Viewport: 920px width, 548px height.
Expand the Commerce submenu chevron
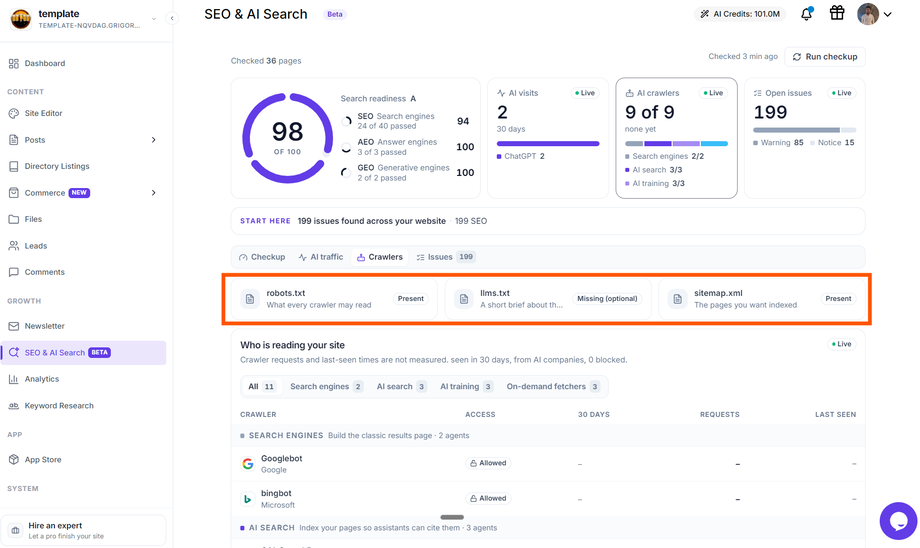coord(153,192)
